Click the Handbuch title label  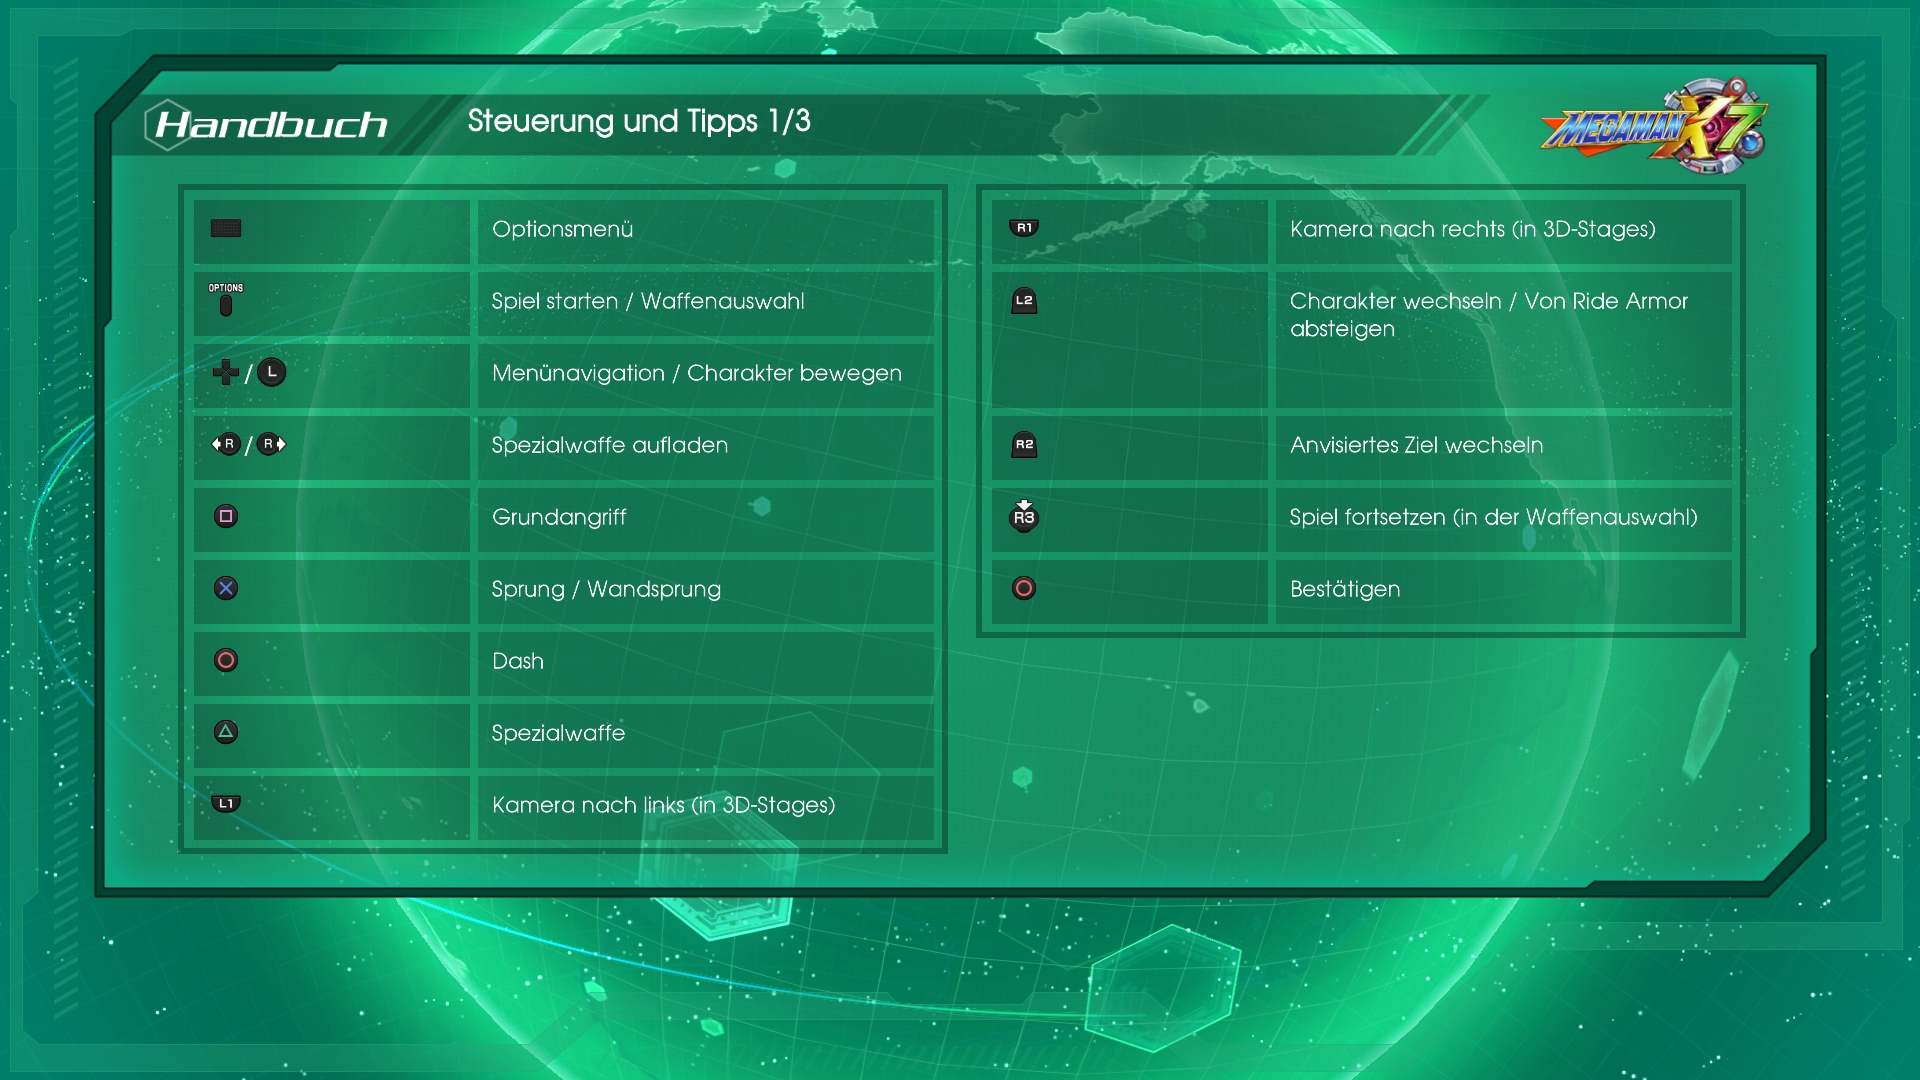pyautogui.click(x=271, y=125)
